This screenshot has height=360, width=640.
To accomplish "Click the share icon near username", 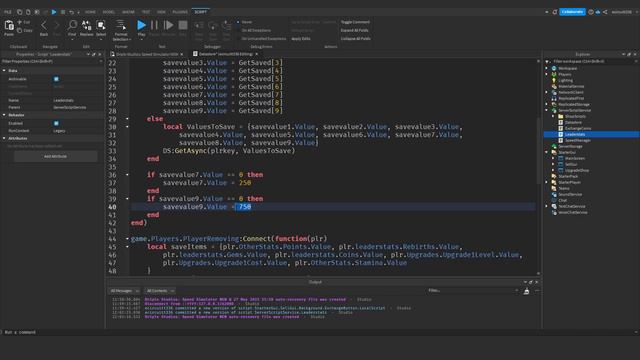I will 605,12.
